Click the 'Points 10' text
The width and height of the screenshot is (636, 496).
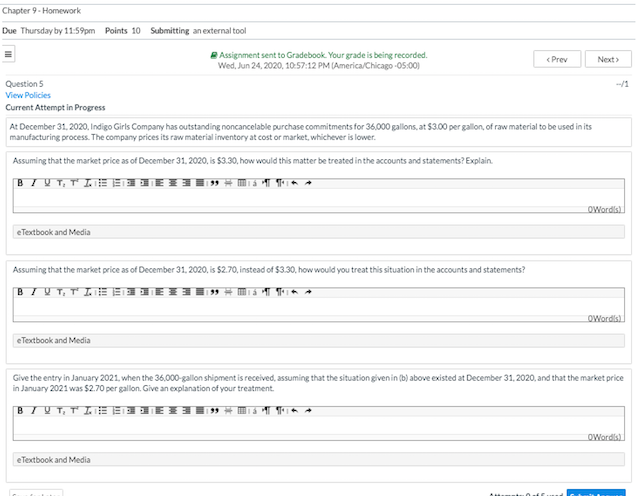pos(123,31)
